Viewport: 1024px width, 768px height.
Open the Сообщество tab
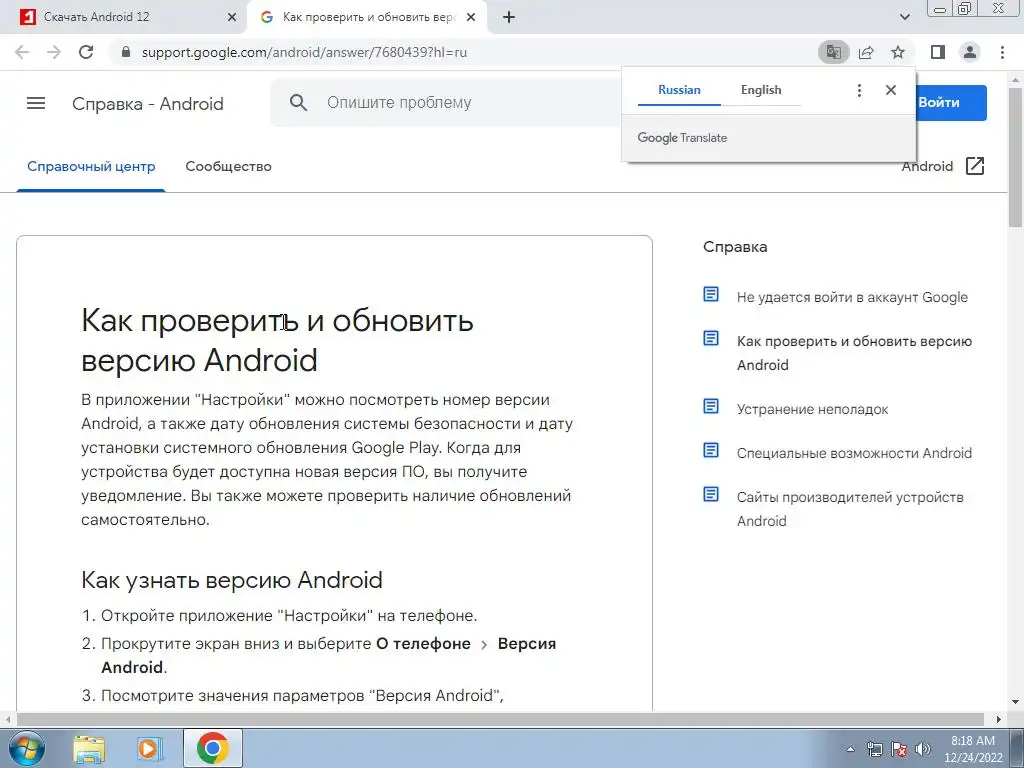pos(229,167)
